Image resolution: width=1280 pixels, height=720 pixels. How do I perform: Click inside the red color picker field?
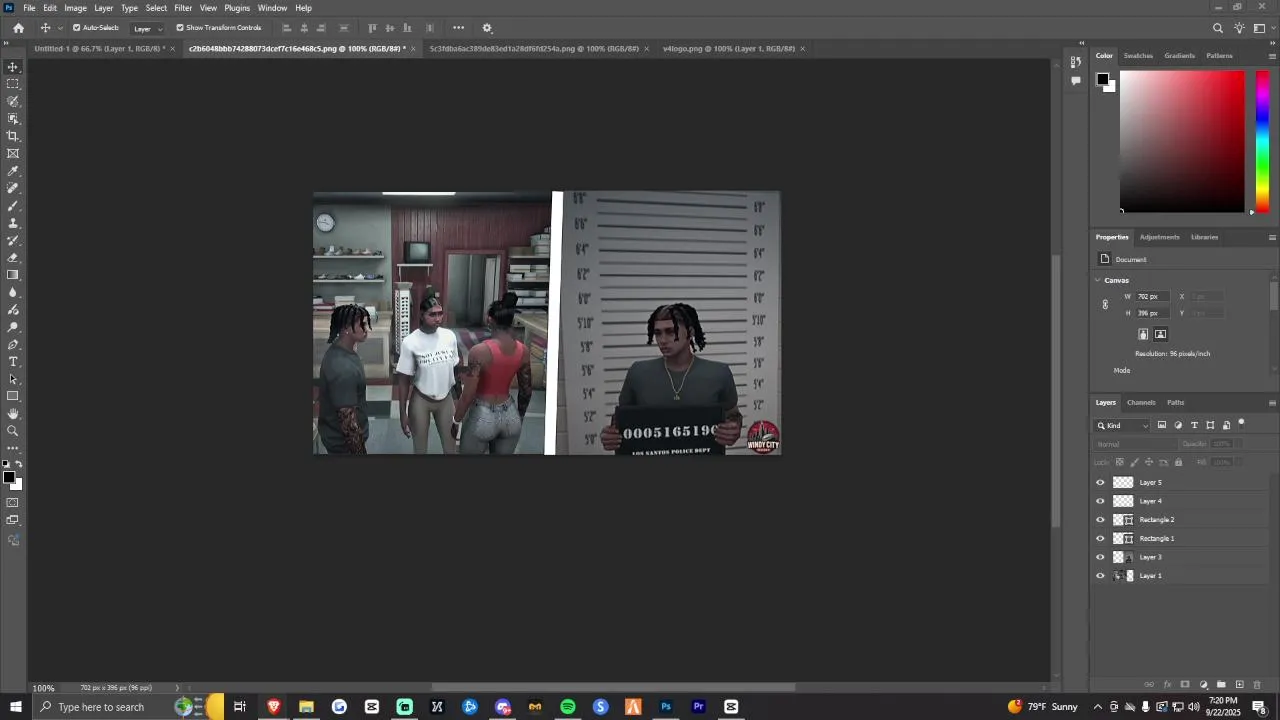tap(1182, 141)
